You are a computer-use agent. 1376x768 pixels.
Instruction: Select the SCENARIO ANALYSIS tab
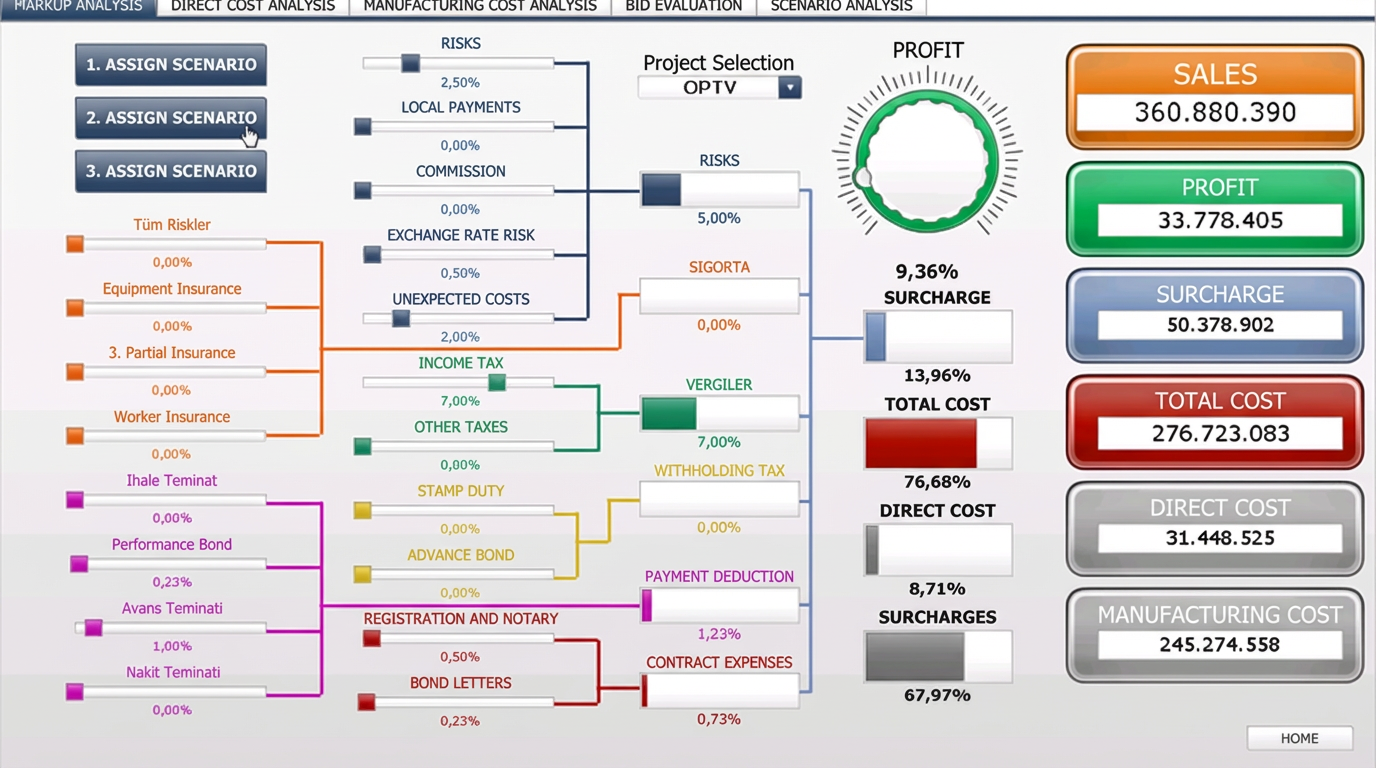pyautogui.click(x=838, y=6)
